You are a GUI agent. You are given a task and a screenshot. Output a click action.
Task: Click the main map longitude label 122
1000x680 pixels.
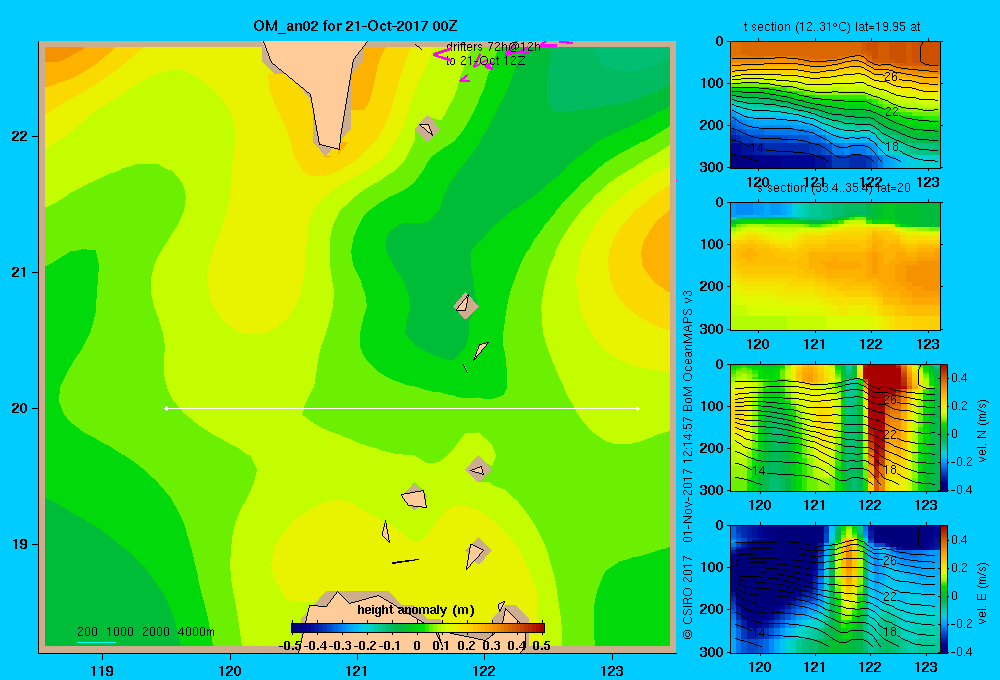tap(484, 670)
